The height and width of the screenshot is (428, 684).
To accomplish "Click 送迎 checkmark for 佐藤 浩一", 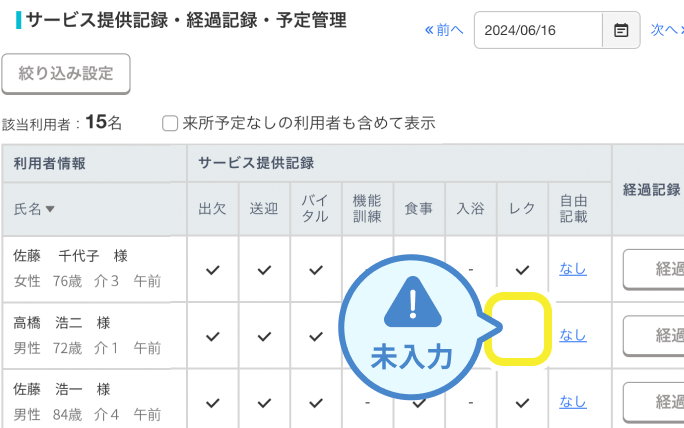I will pos(264,403).
